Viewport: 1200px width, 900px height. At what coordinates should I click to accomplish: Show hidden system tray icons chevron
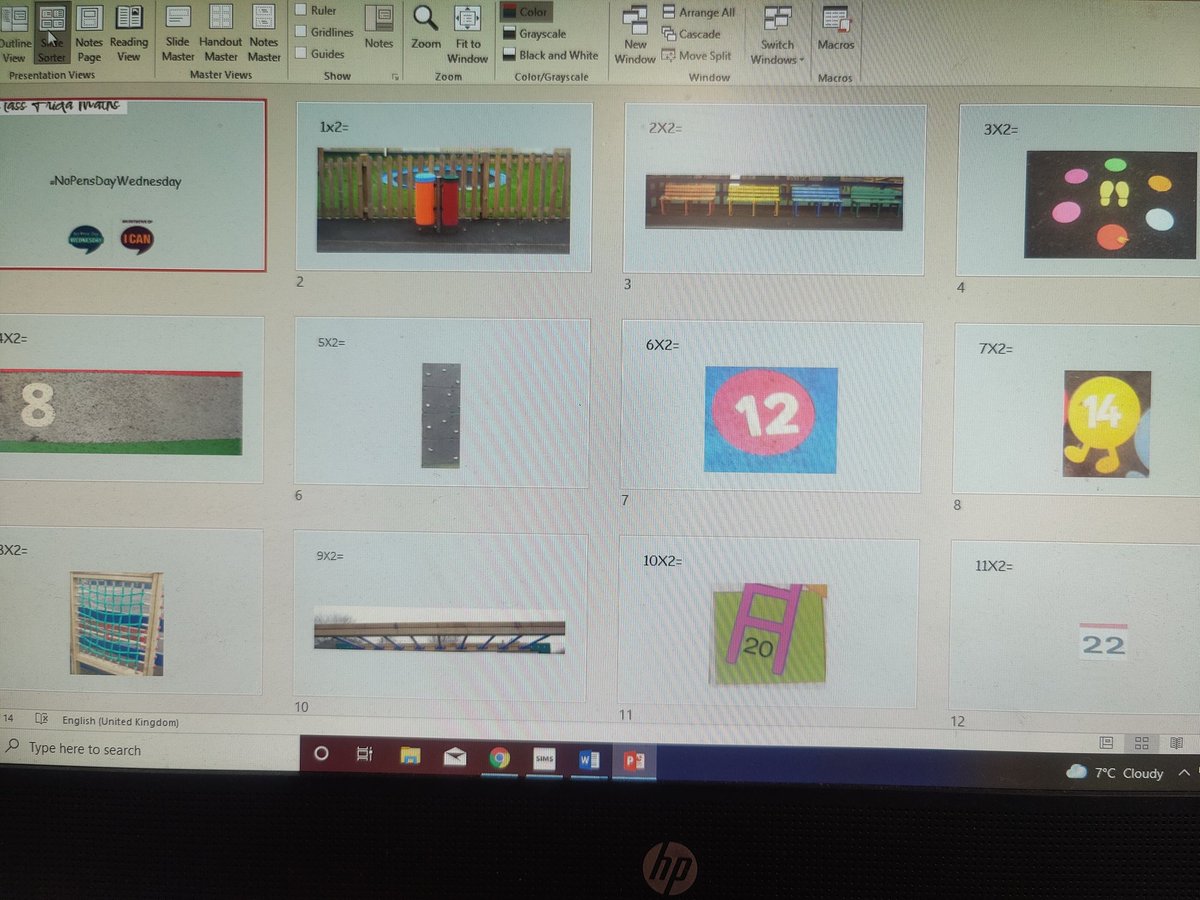(x=1185, y=773)
